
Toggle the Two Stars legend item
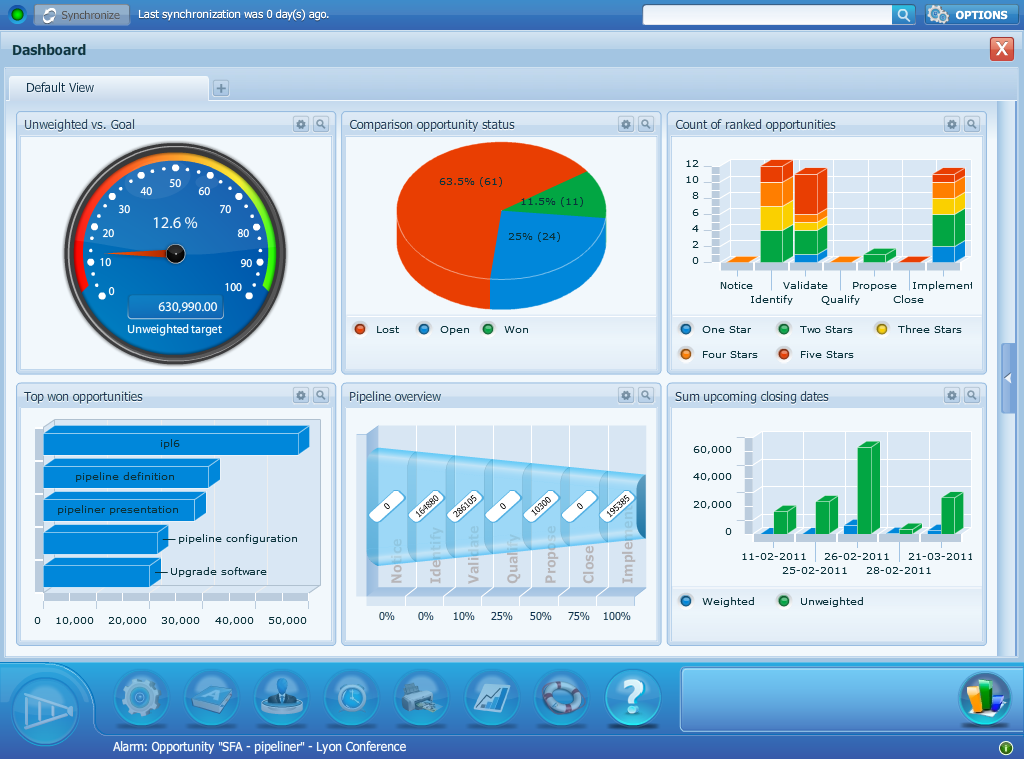[x=815, y=329]
